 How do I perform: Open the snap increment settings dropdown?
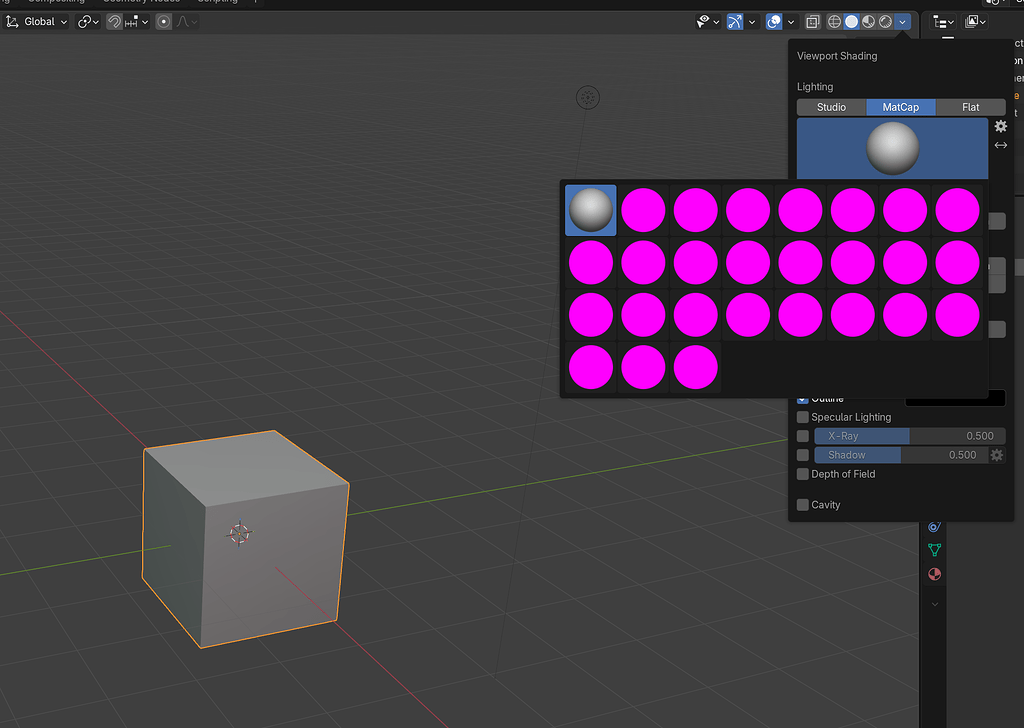coord(136,22)
